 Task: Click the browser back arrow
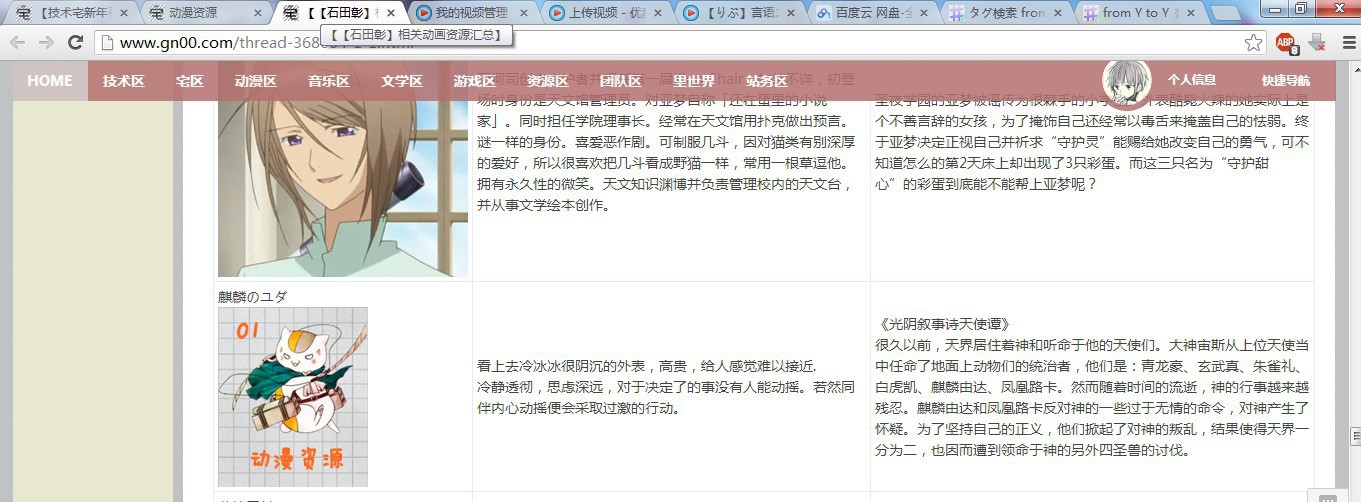[18, 42]
